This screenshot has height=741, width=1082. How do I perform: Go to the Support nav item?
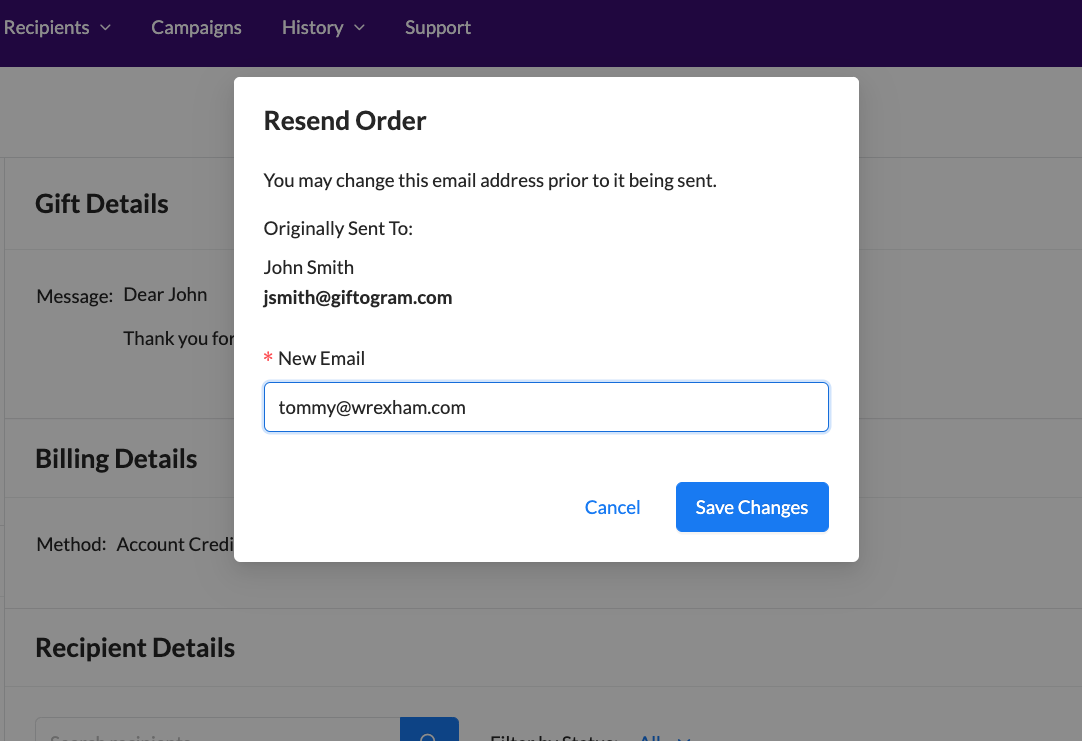click(437, 28)
